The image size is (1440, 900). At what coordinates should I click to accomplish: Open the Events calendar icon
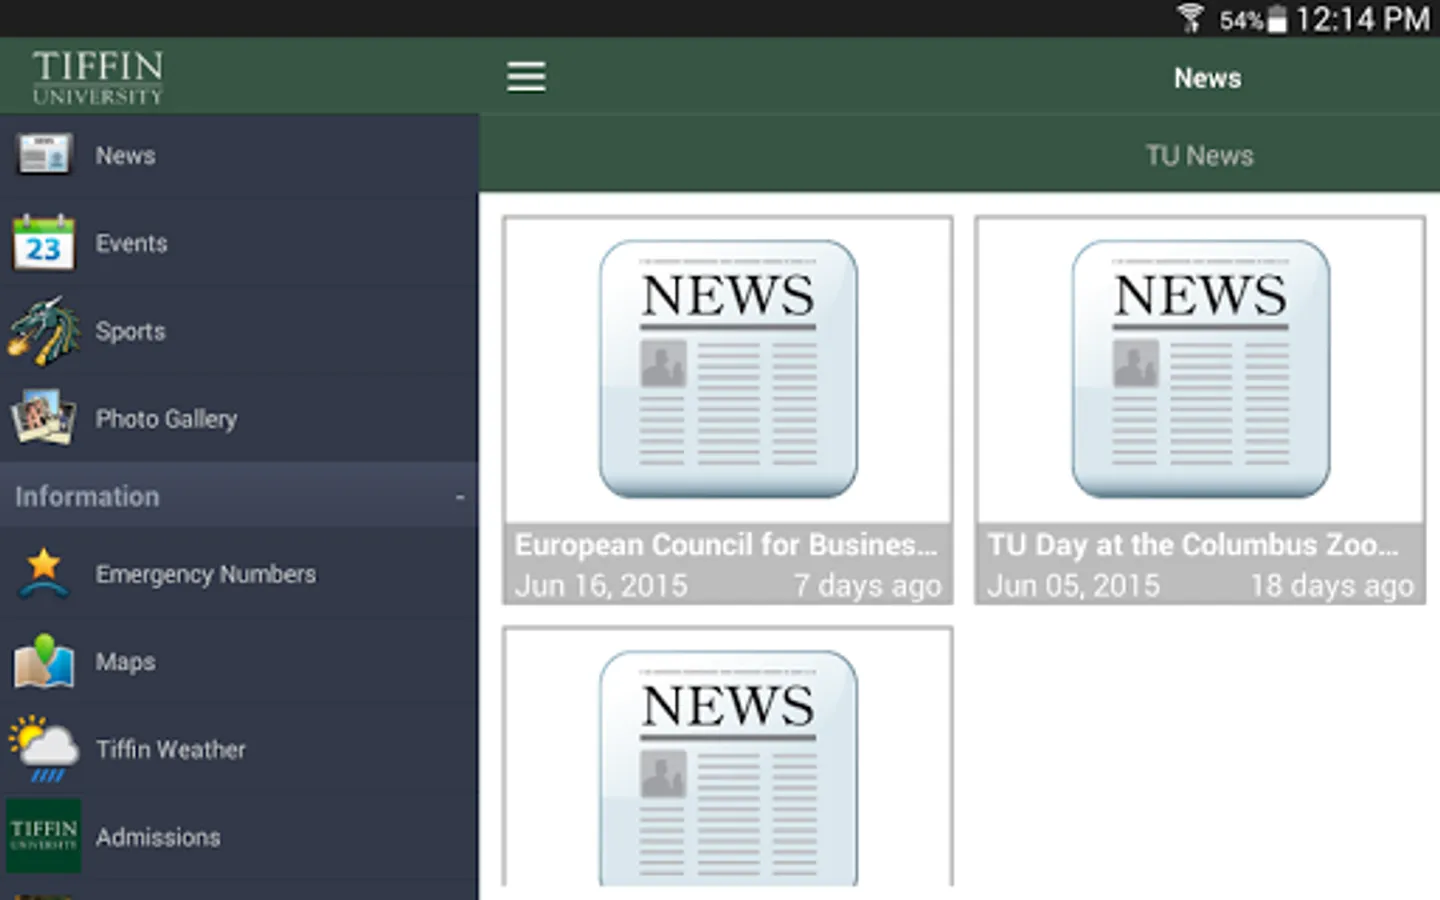(x=43, y=242)
